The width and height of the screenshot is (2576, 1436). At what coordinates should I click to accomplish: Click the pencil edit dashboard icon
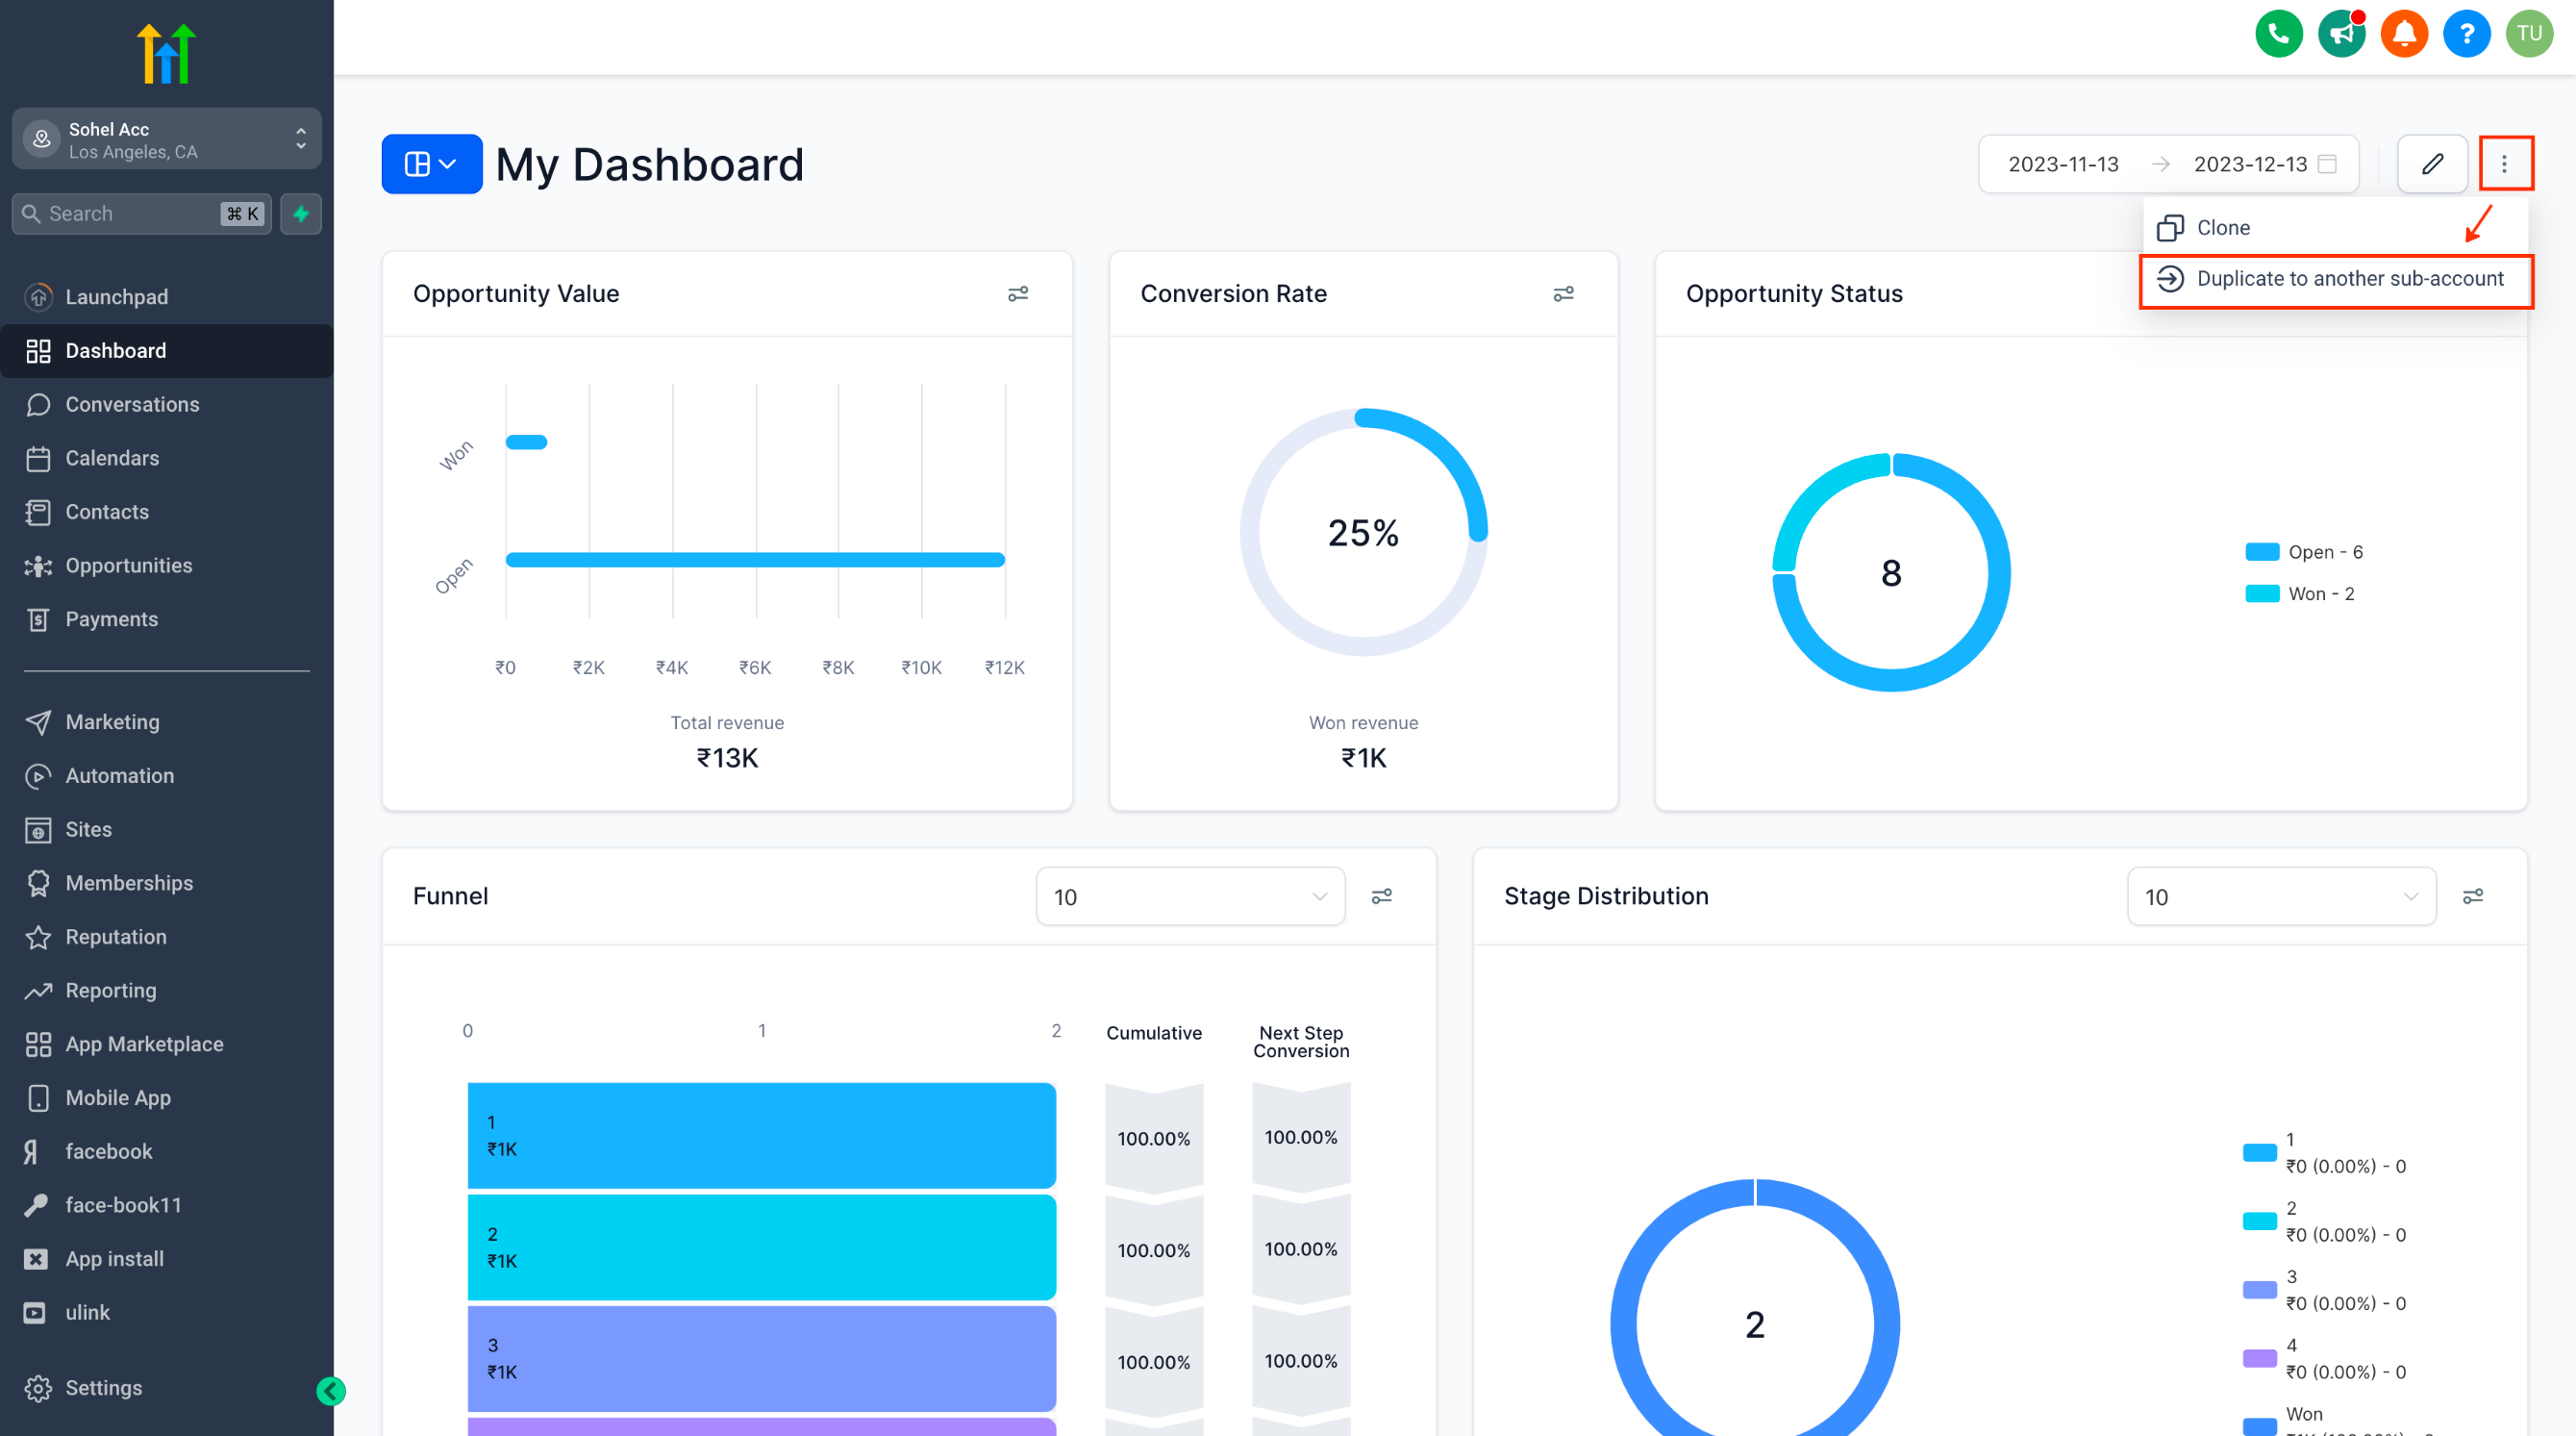pyautogui.click(x=2432, y=164)
